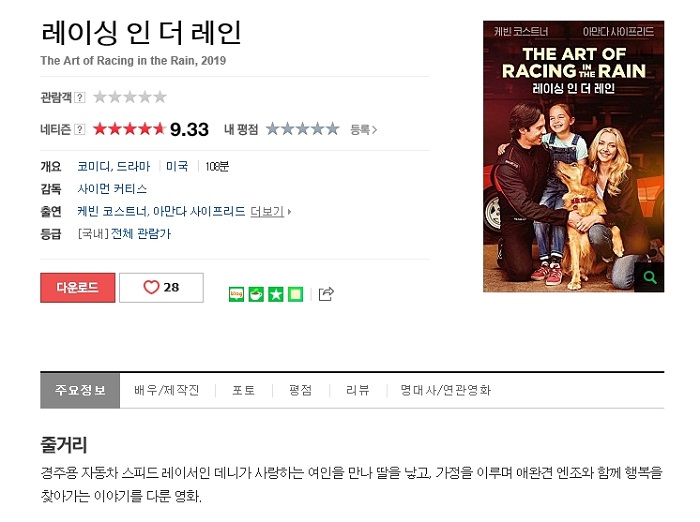Image resolution: width=700 pixels, height=522 pixels.
Task: Click the question mark next to 네티즌
Action: pyautogui.click(x=79, y=129)
